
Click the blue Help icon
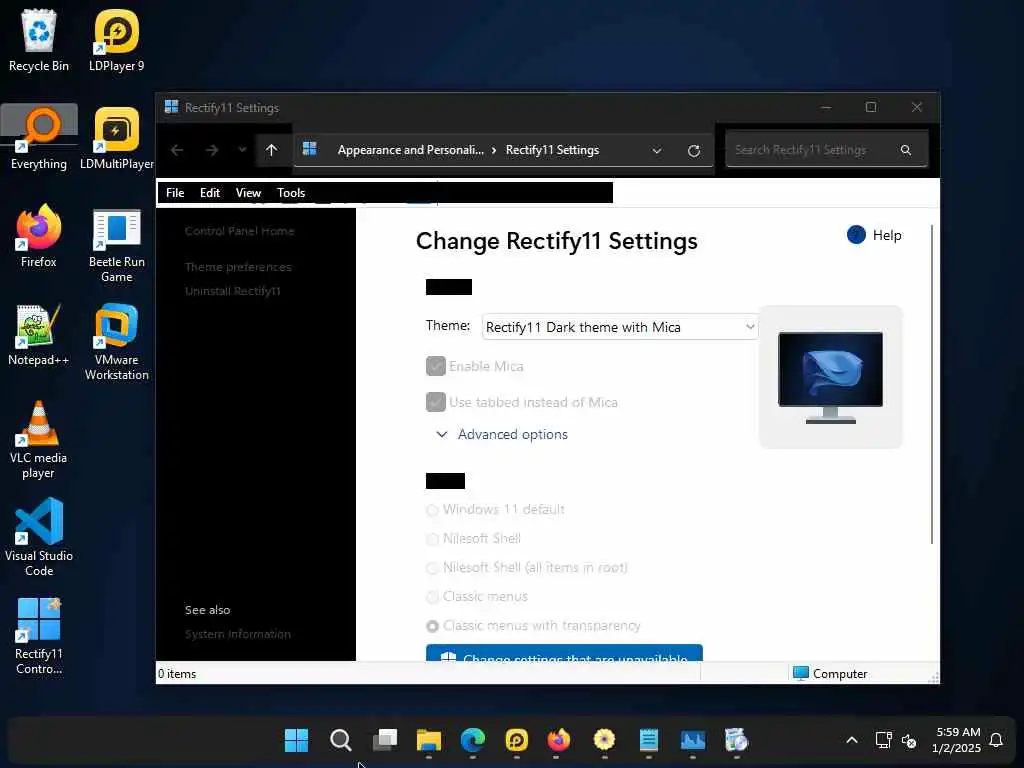[x=856, y=234]
